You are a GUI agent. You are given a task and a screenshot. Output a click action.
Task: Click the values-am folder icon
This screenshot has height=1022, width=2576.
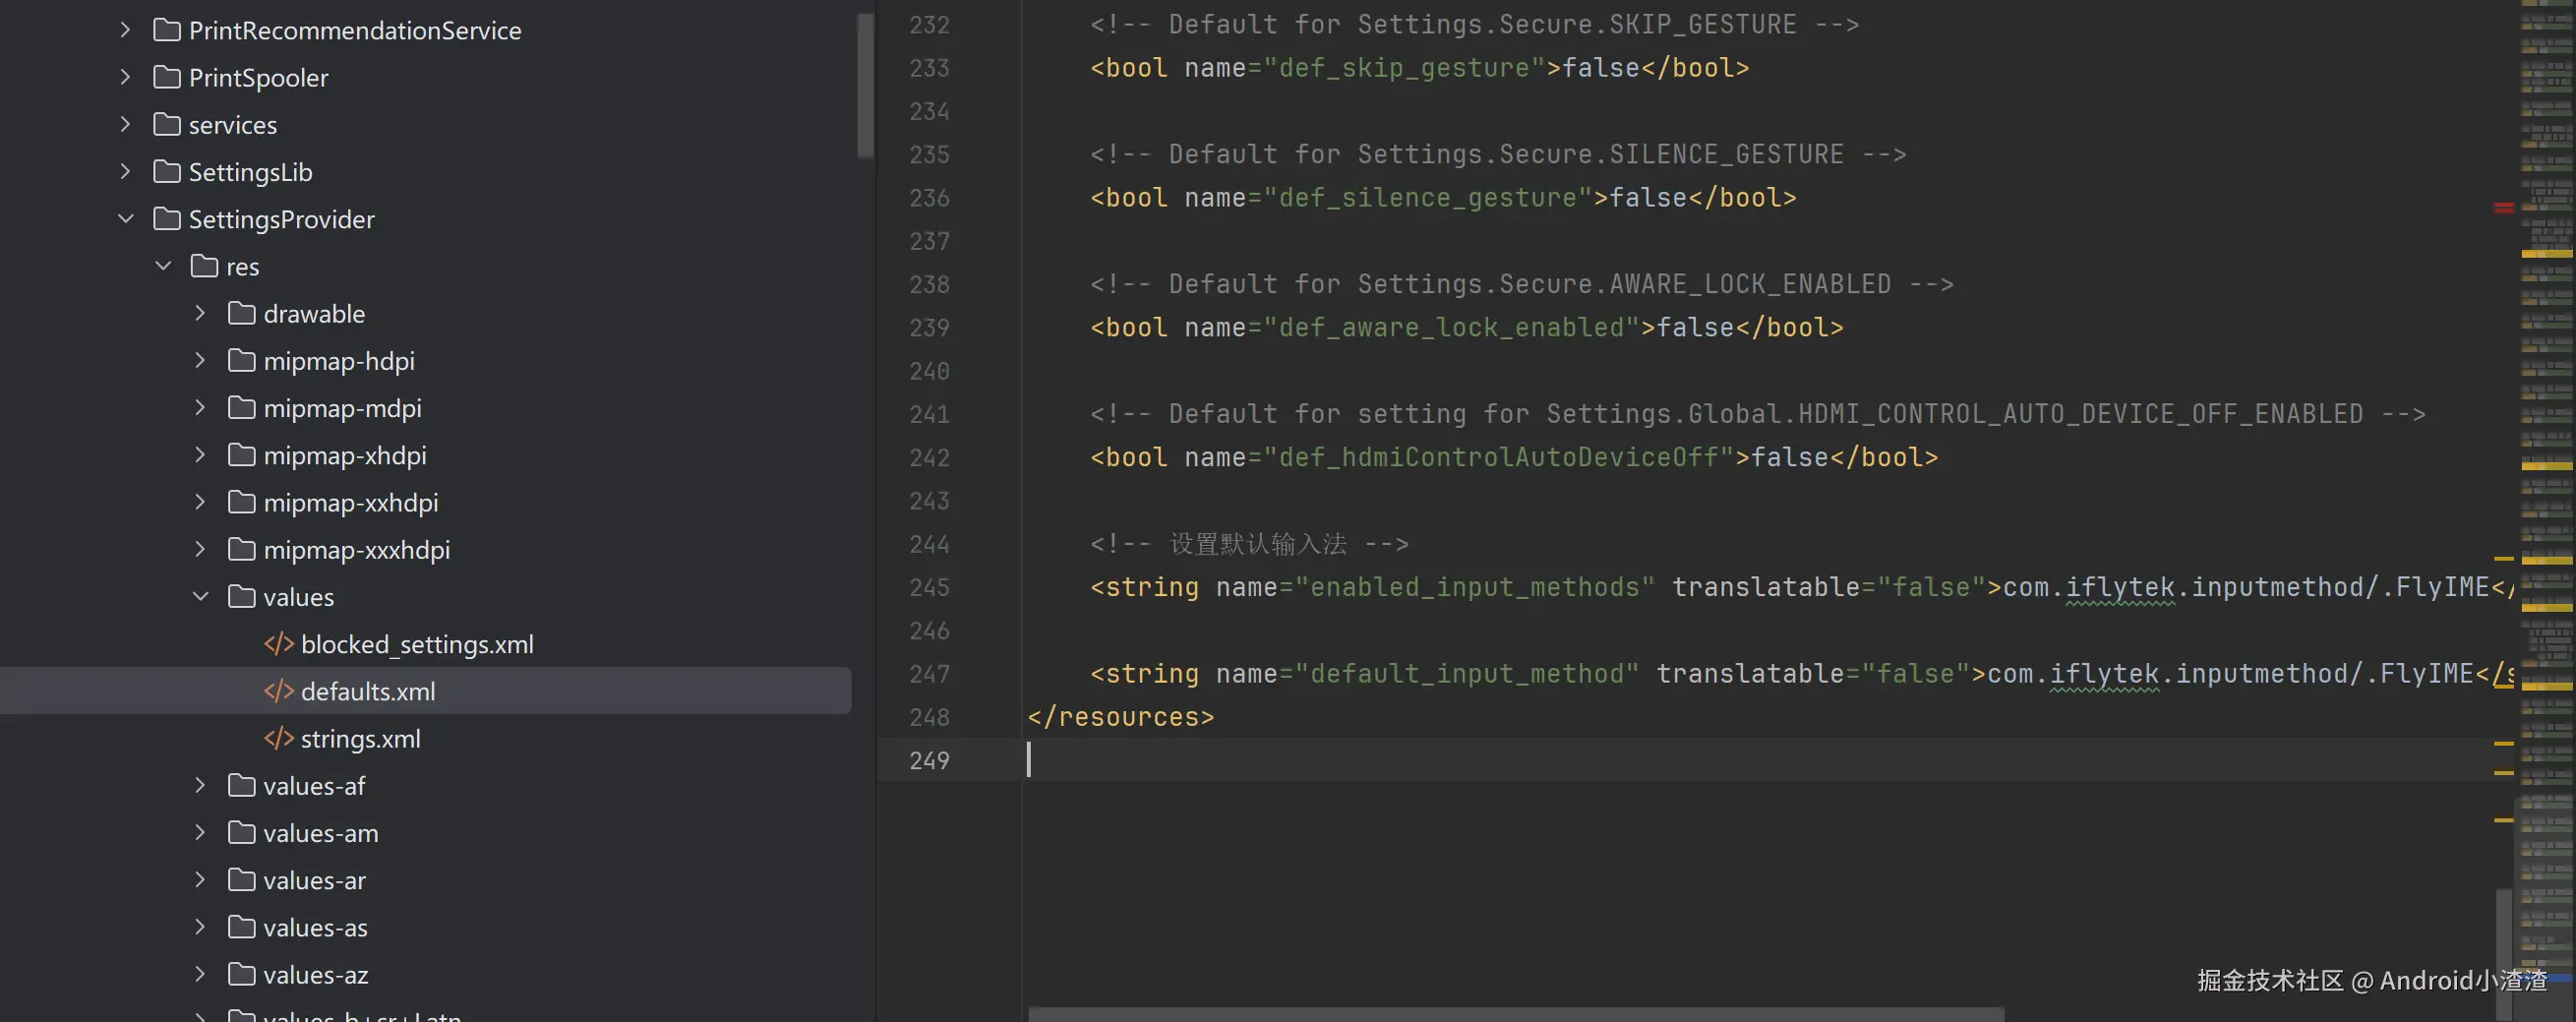pyautogui.click(x=241, y=832)
